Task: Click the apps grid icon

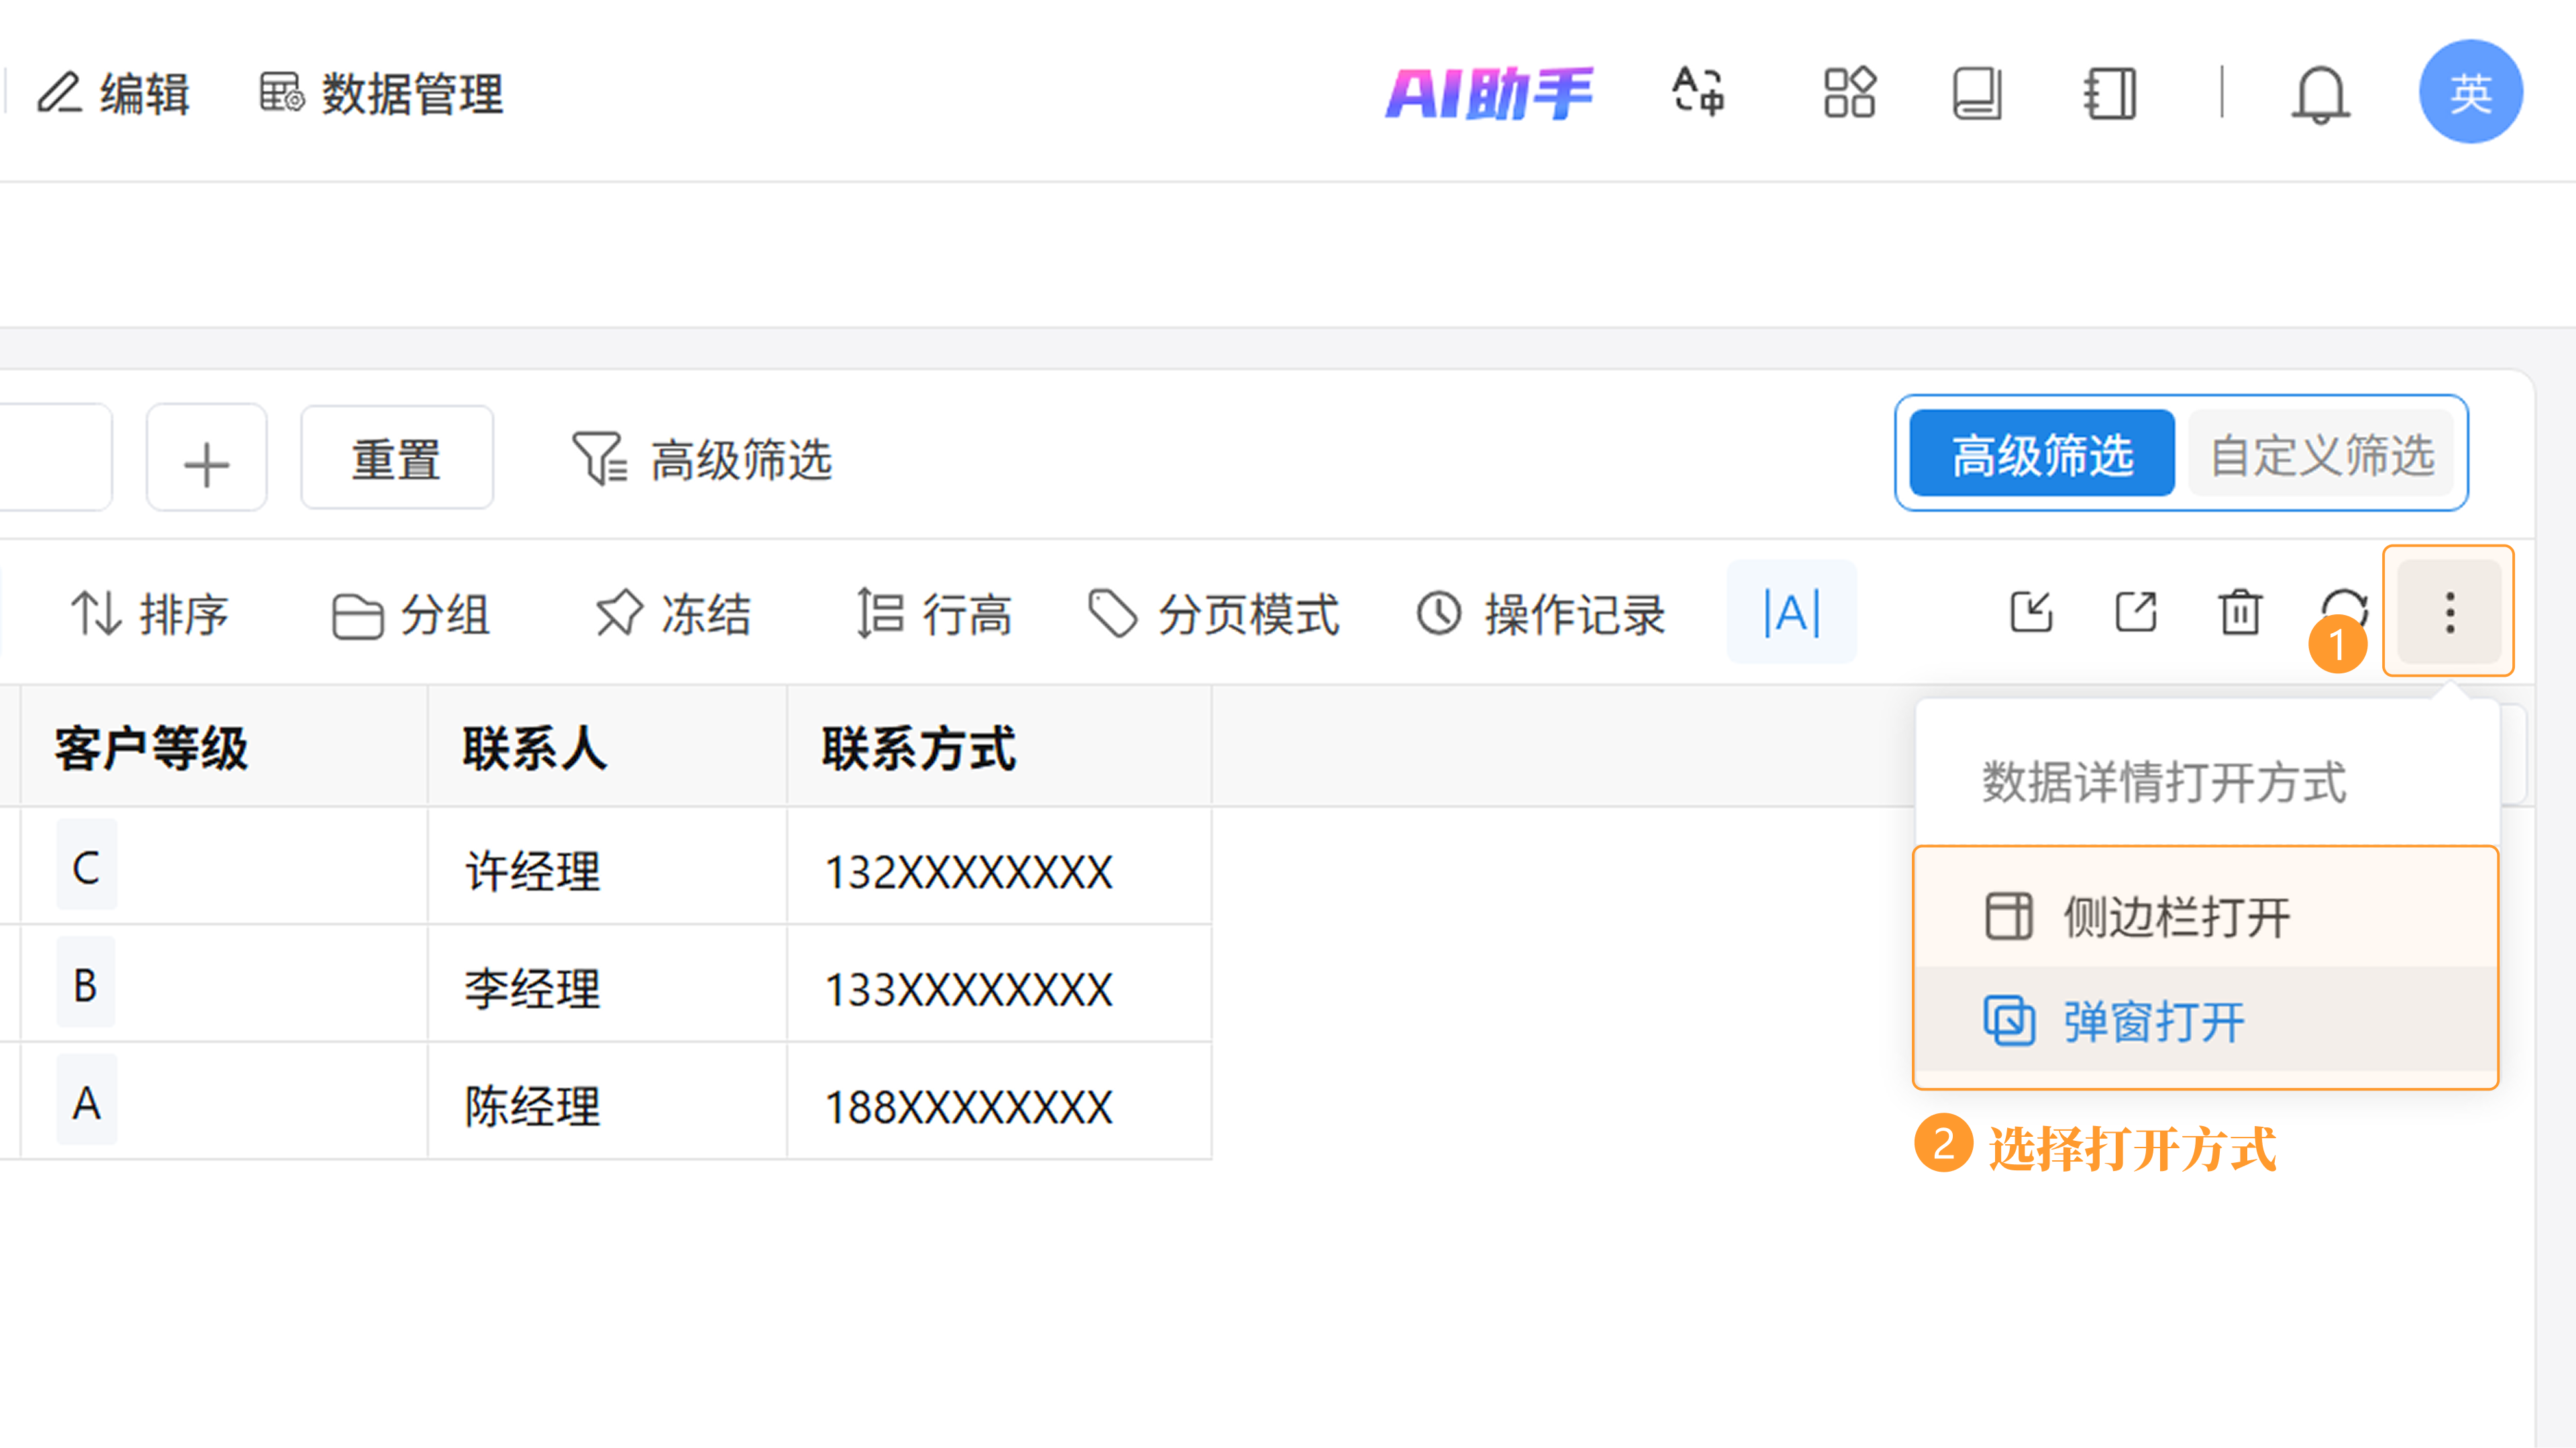Action: point(1849,92)
